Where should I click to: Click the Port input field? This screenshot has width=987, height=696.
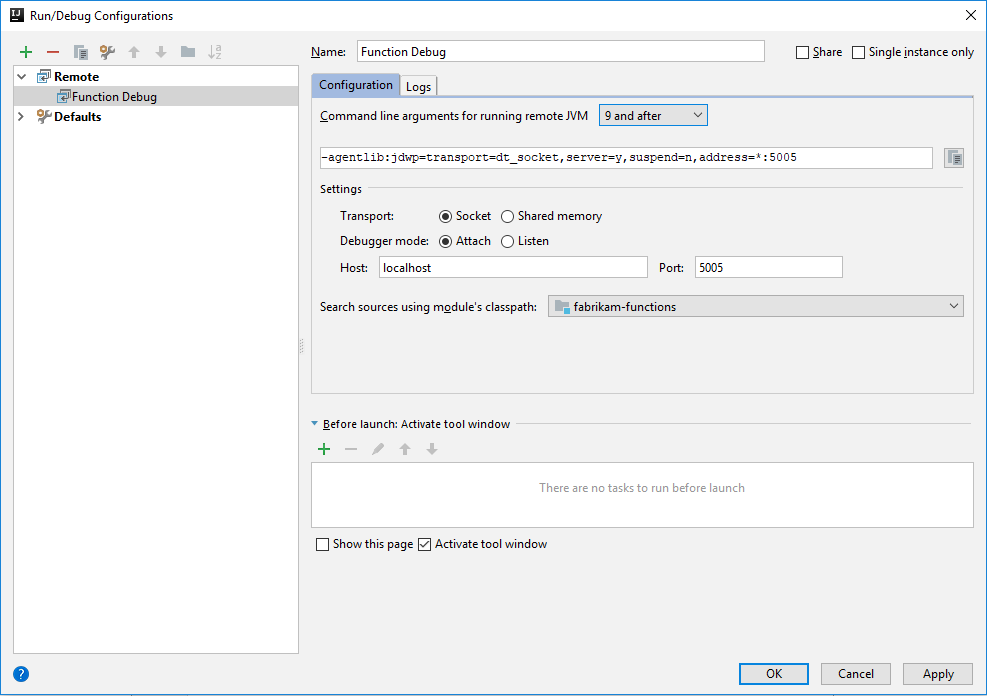[769, 267]
